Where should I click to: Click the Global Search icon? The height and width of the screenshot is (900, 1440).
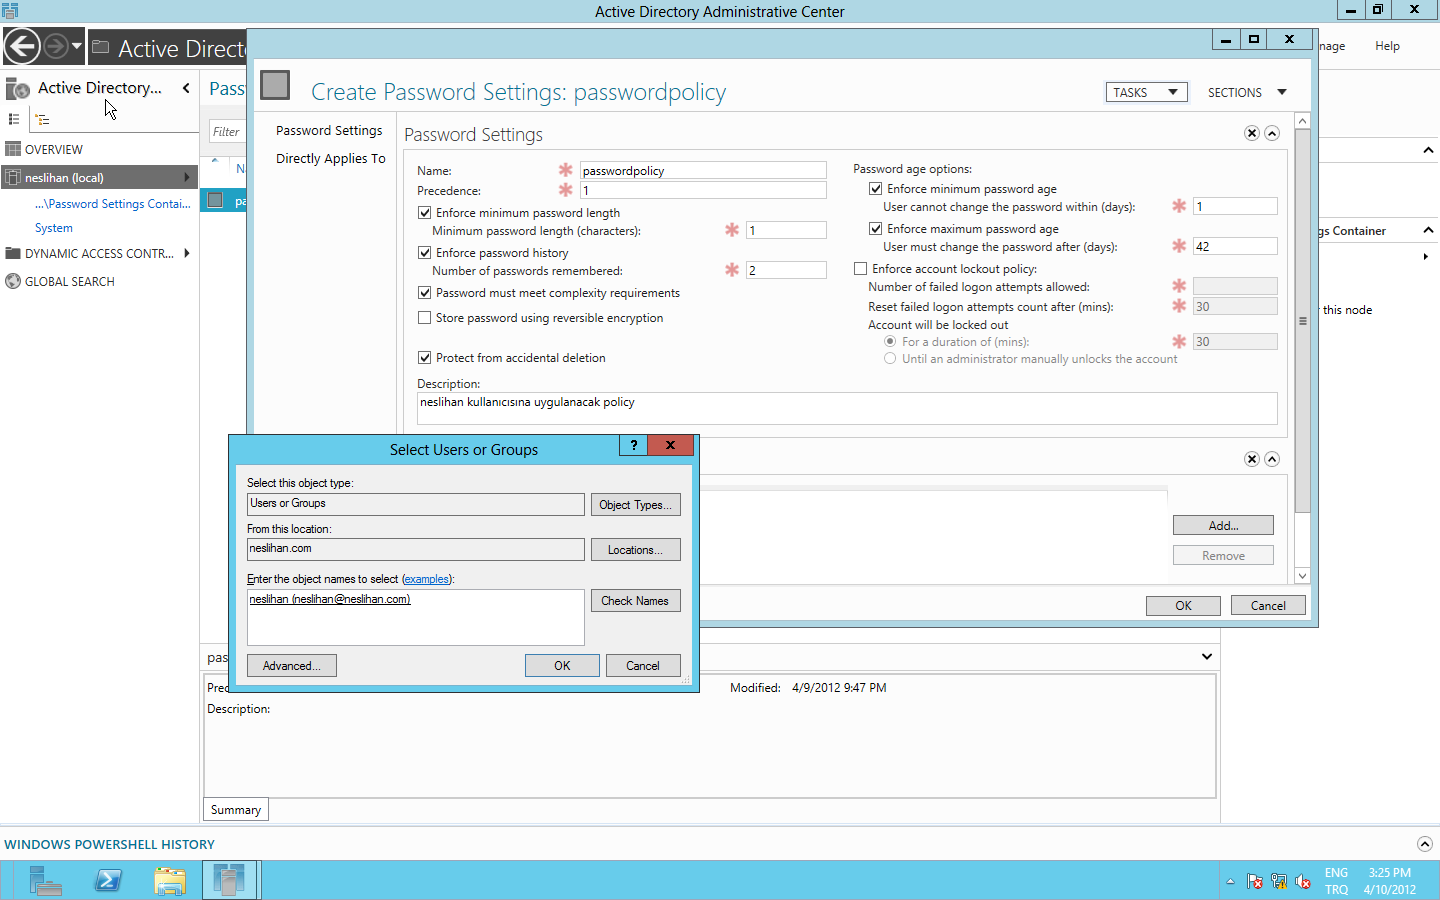tap(13, 281)
